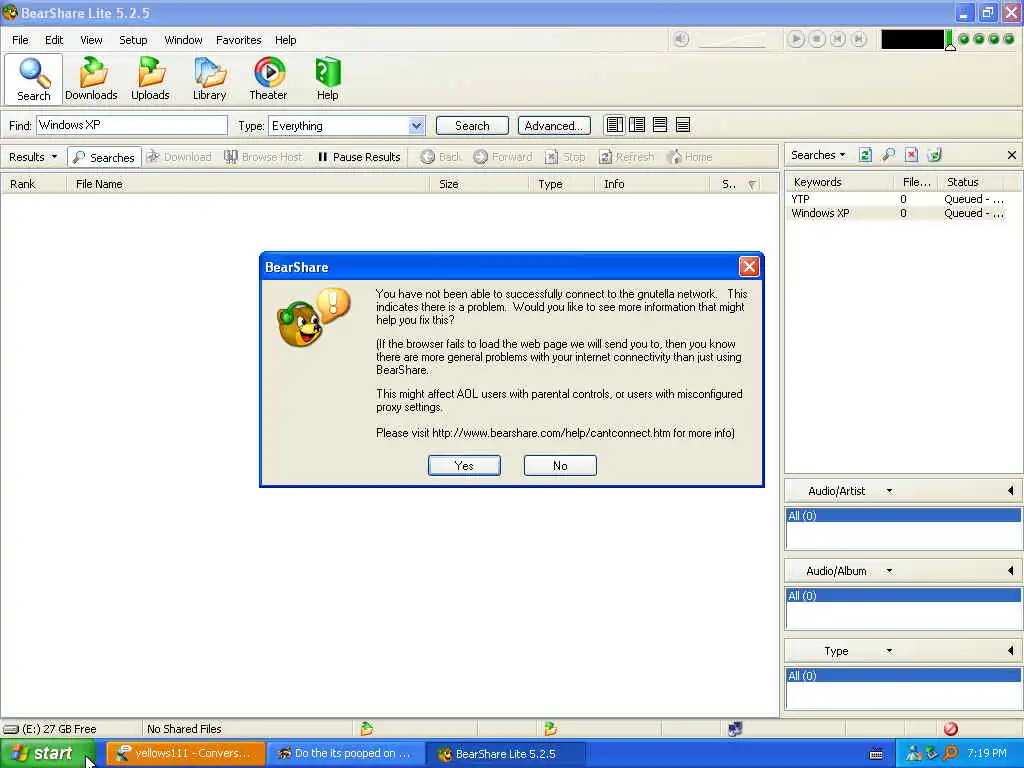Click No in the BearShare dialog
The width and height of the screenshot is (1024, 768).
[560, 466]
